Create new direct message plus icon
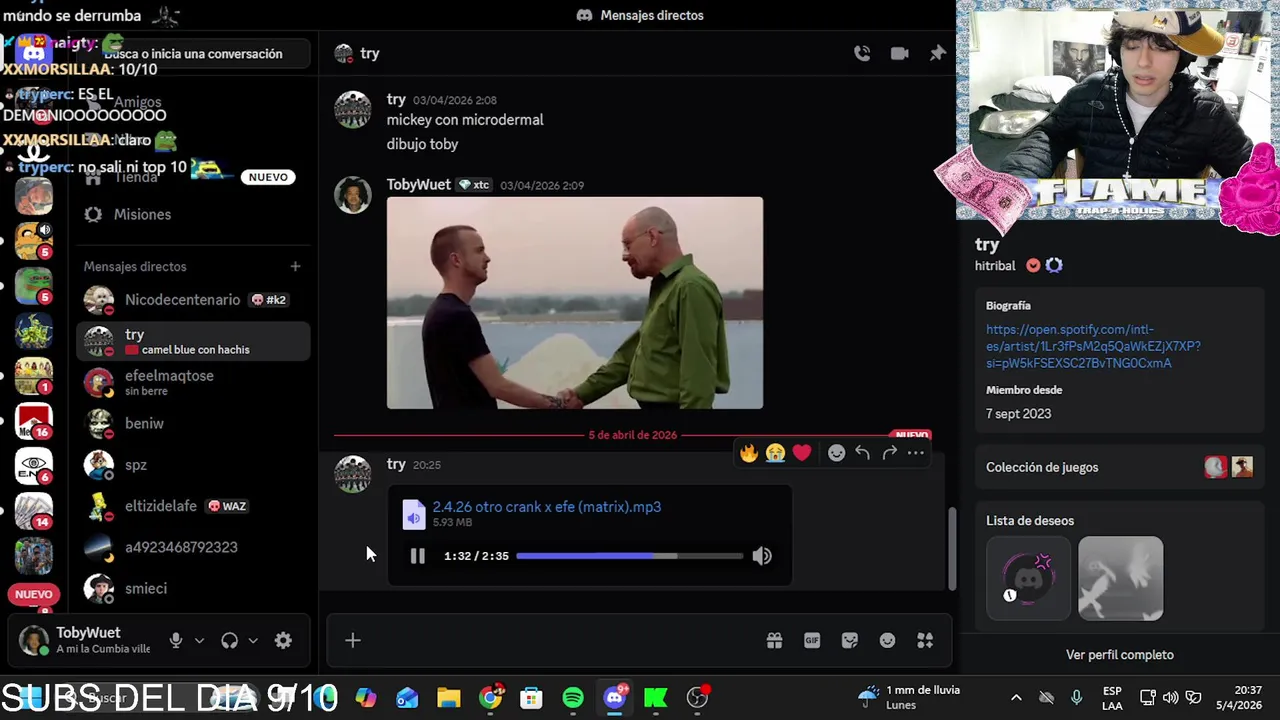1280x720 pixels. [x=295, y=267]
